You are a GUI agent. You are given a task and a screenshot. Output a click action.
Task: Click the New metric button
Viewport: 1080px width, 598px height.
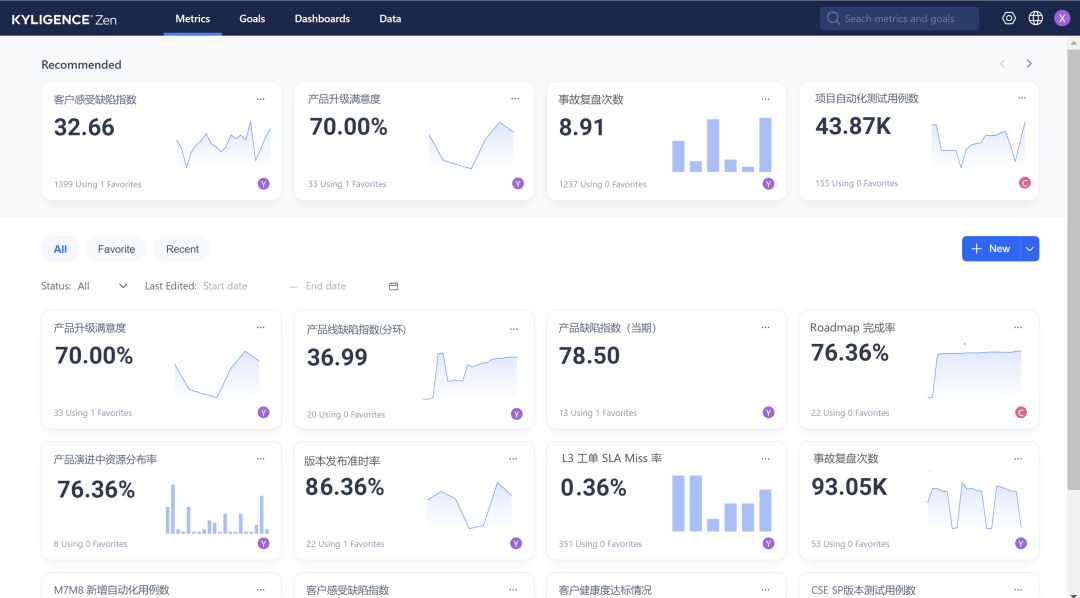[991, 249]
